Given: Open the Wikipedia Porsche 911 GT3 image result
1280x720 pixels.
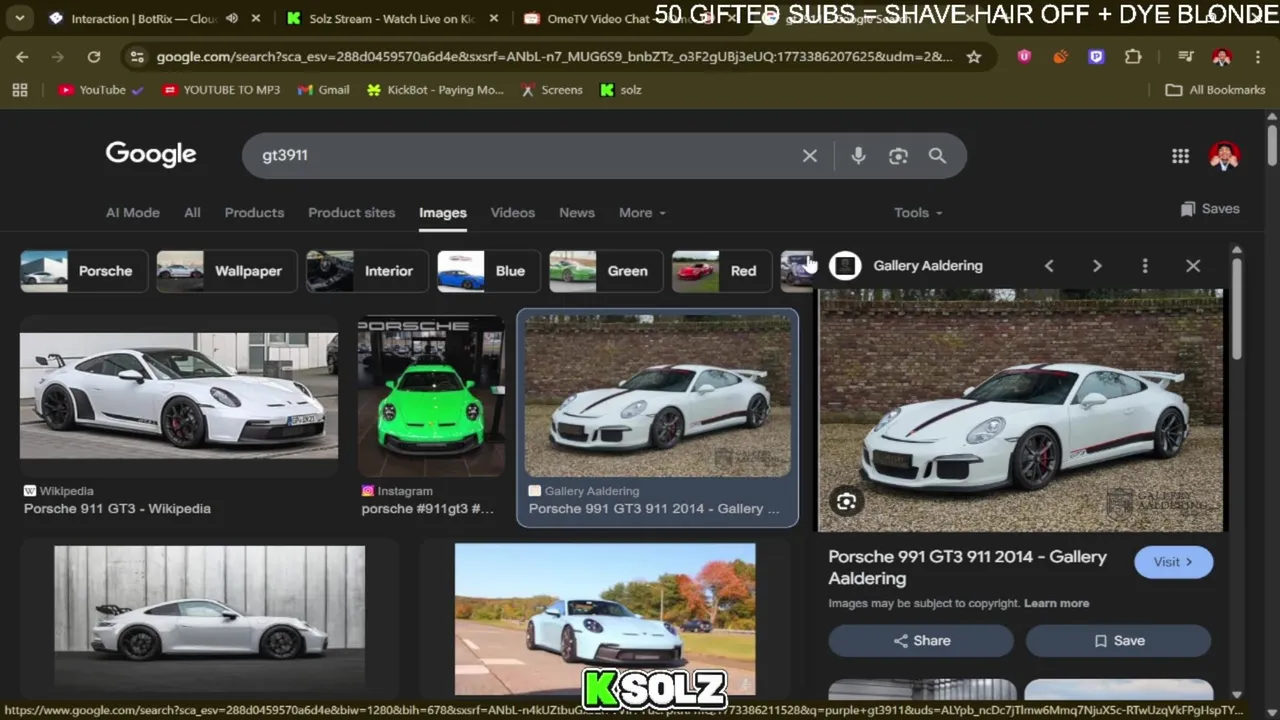Looking at the screenshot, I should 179,396.
